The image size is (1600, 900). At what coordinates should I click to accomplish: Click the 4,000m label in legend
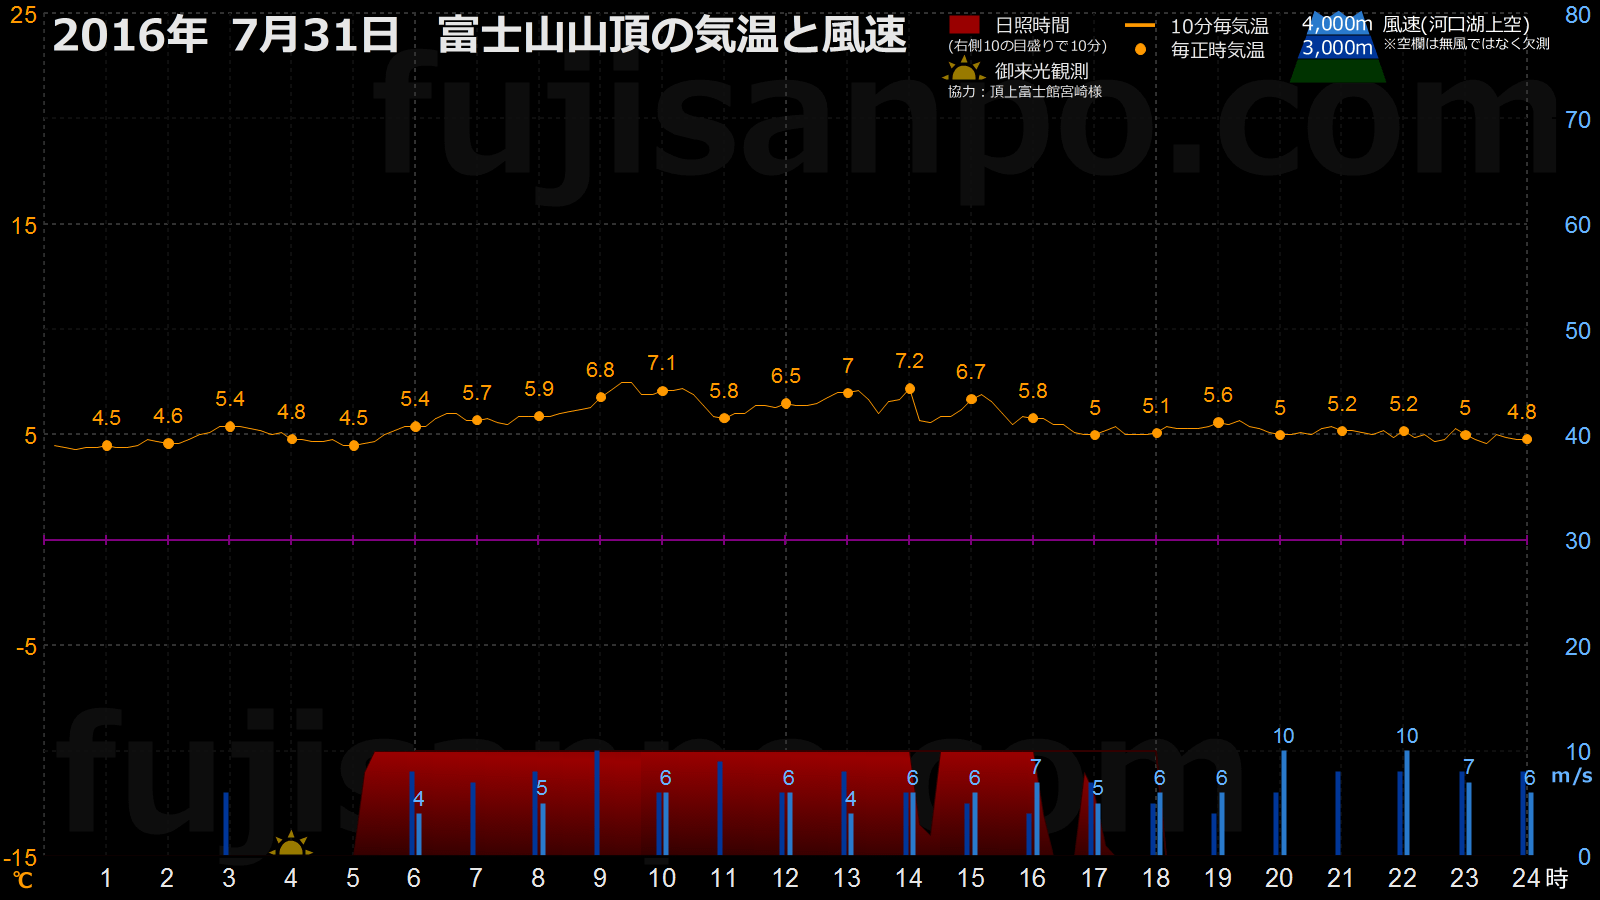[1337, 23]
